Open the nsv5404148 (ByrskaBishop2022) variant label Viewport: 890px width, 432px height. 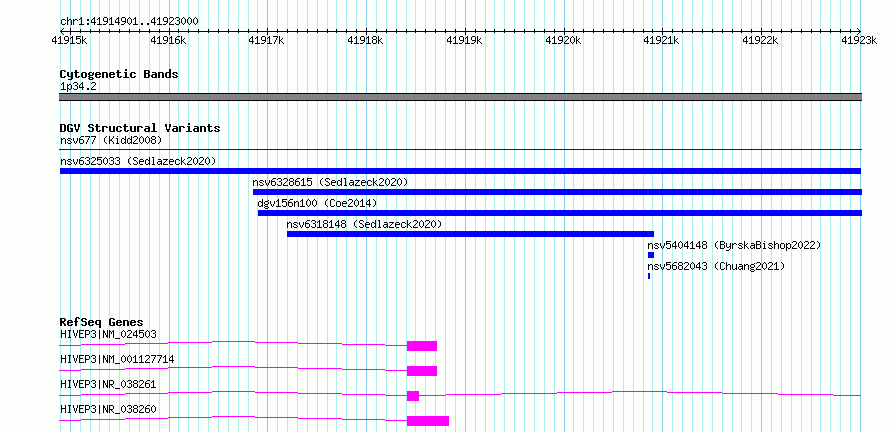[x=734, y=245]
